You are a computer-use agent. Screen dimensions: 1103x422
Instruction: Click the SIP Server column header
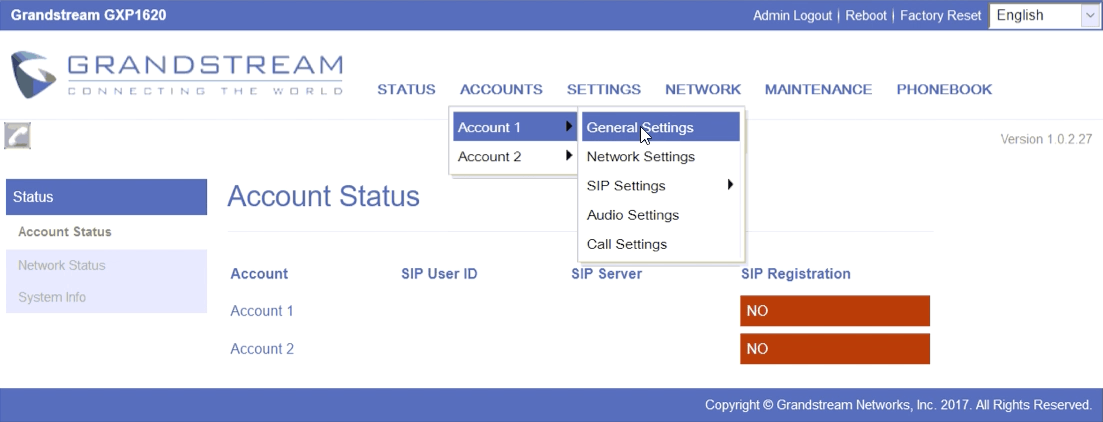(x=606, y=274)
